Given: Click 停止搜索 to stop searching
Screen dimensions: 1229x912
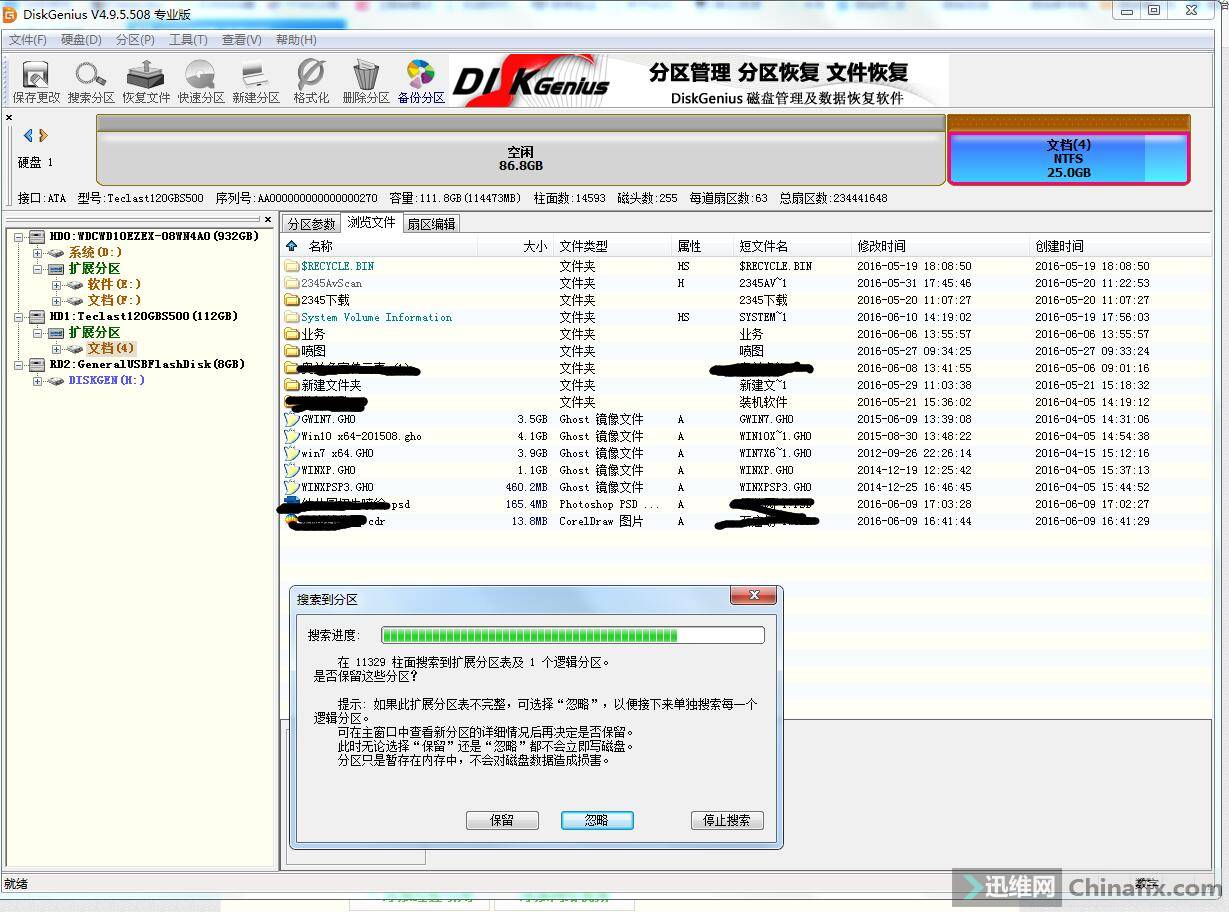Looking at the screenshot, I should [727, 820].
